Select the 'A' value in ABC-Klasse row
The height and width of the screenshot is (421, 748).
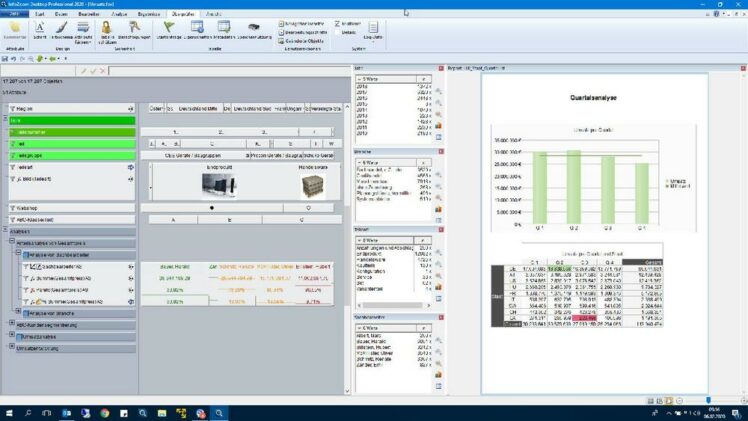[173, 219]
